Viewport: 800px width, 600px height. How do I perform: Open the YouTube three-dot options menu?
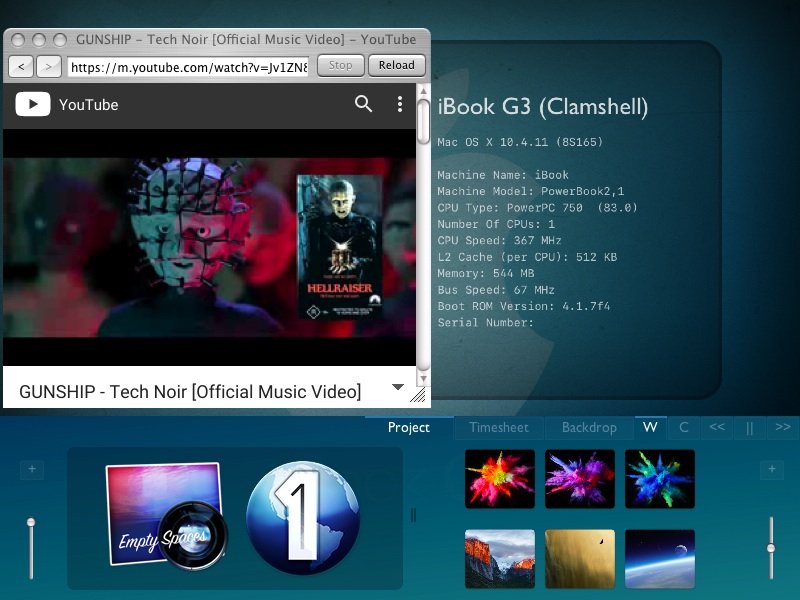(x=400, y=104)
